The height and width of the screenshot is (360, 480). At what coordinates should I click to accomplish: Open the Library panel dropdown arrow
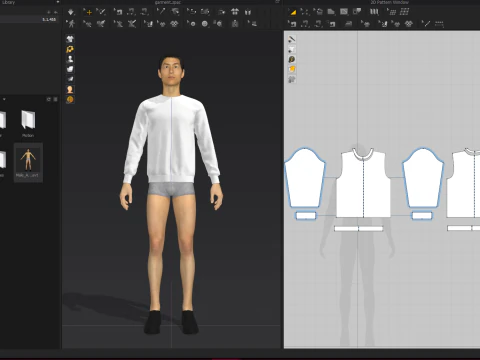coord(58,2)
